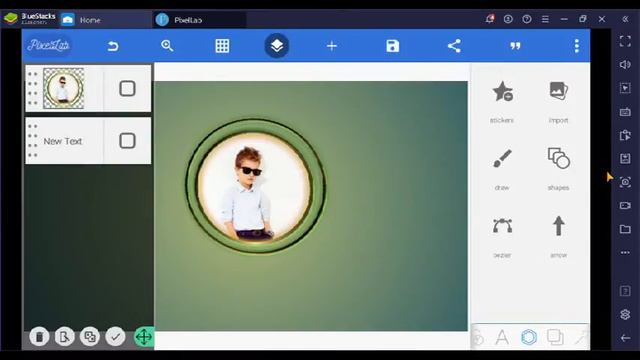The height and width of the screenshot is (360, 640).
Task: Collapse BlueStacks sidebar double-chevron
Action: pyautogui.click(x=625, y=19)
